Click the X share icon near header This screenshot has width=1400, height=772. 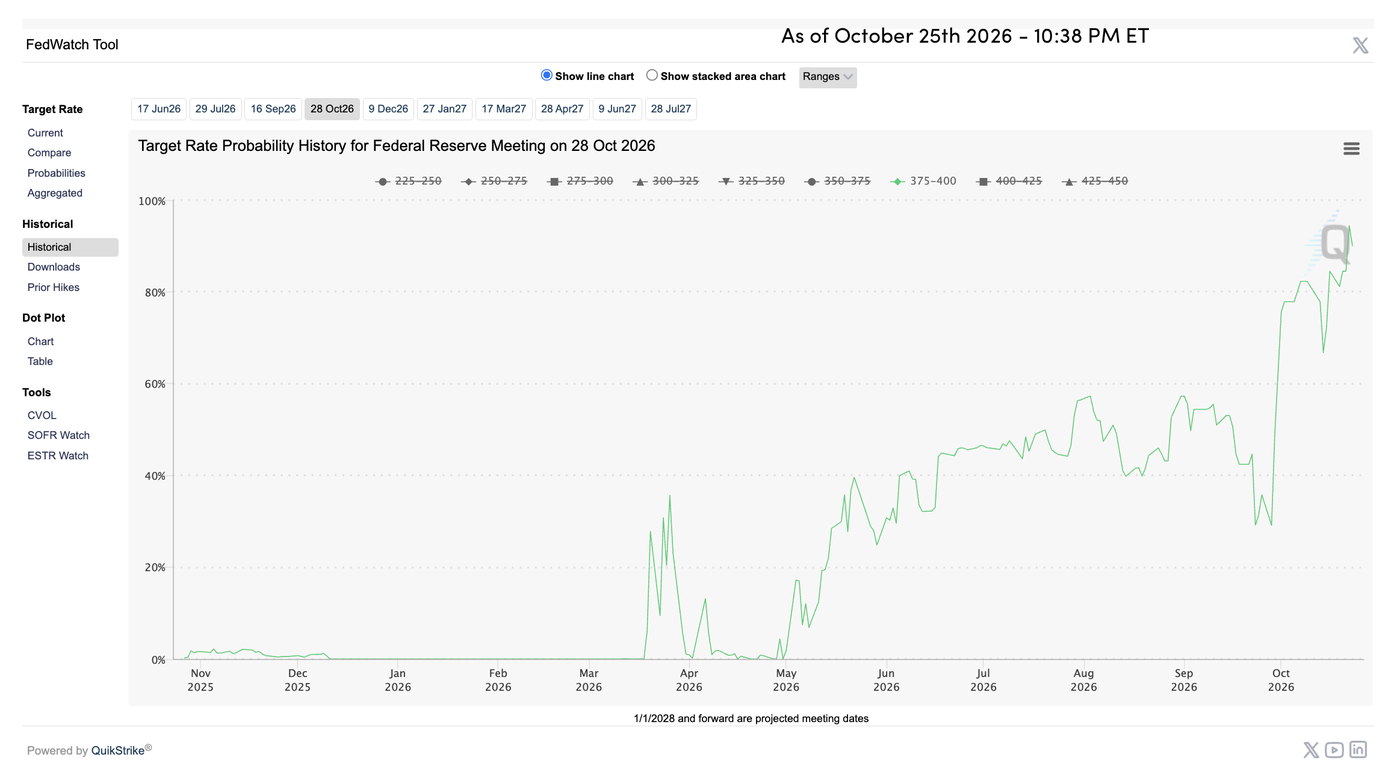[1360, 45]
